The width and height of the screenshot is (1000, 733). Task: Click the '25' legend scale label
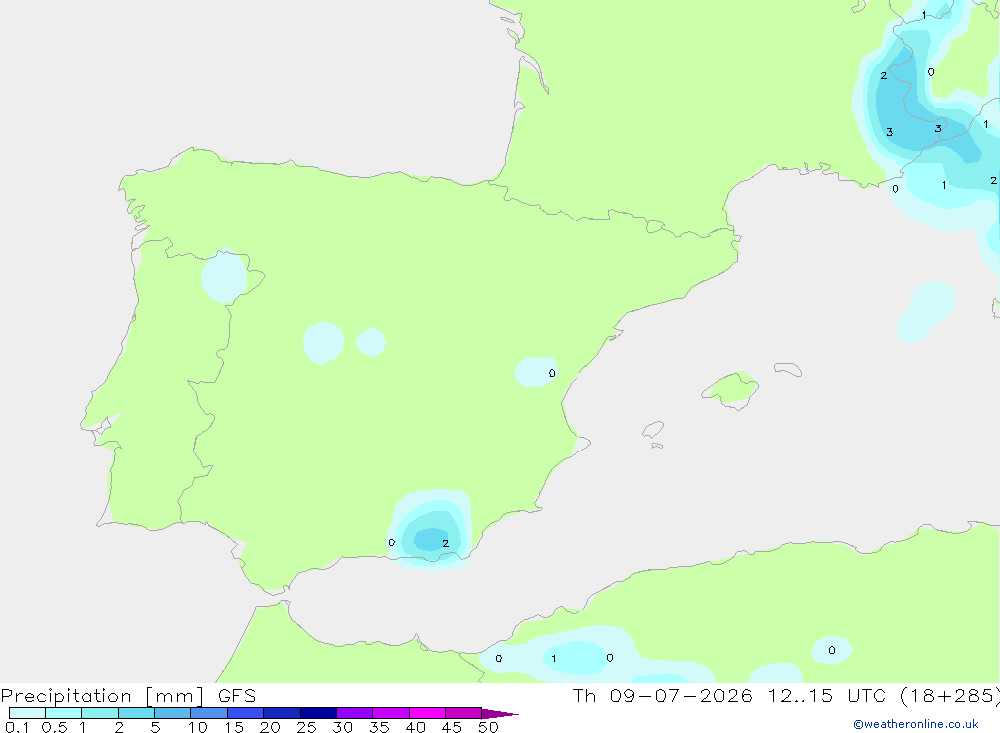pos(306,727)
